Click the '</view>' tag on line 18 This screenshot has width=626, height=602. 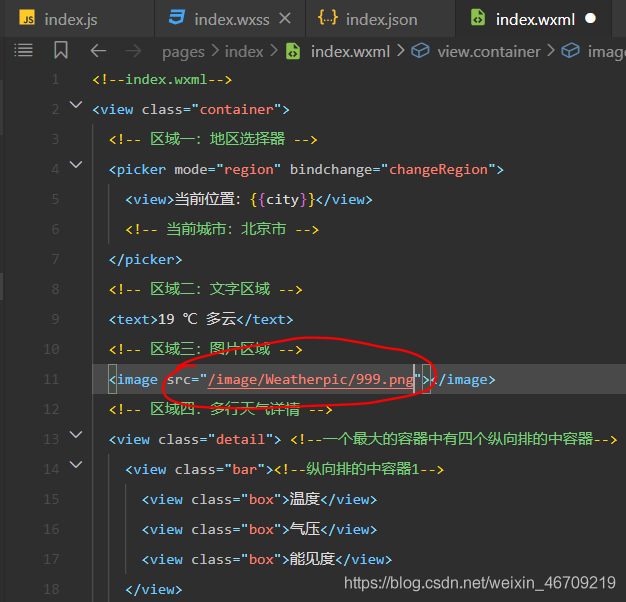(x=154, y=589)
